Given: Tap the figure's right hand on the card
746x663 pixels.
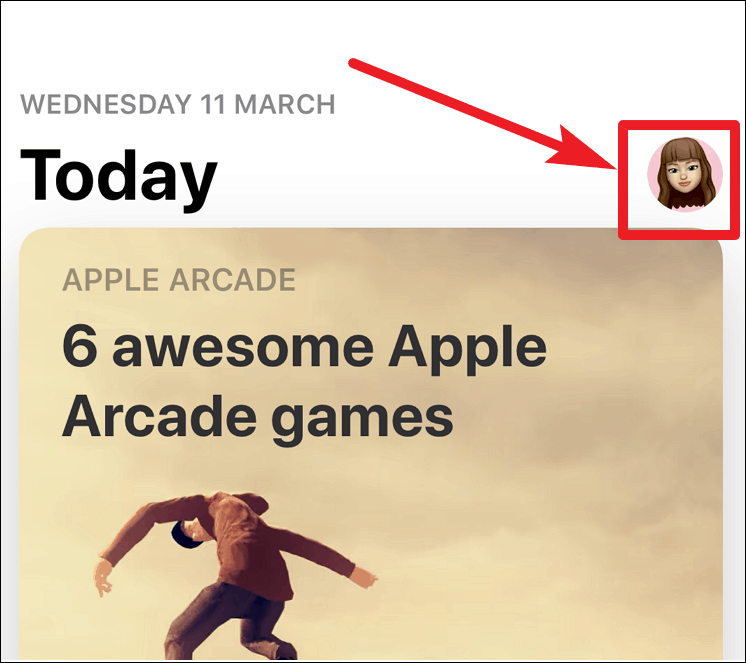Looking at the screenshot, I should (x=363, y=579).
